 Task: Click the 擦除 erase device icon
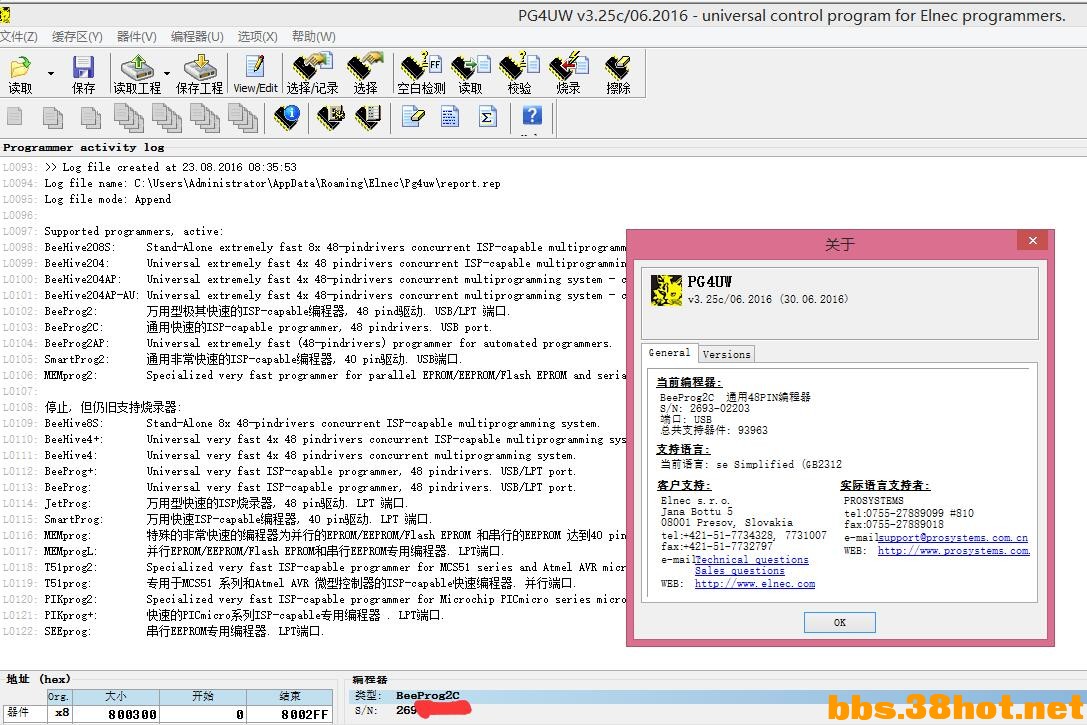618,73
